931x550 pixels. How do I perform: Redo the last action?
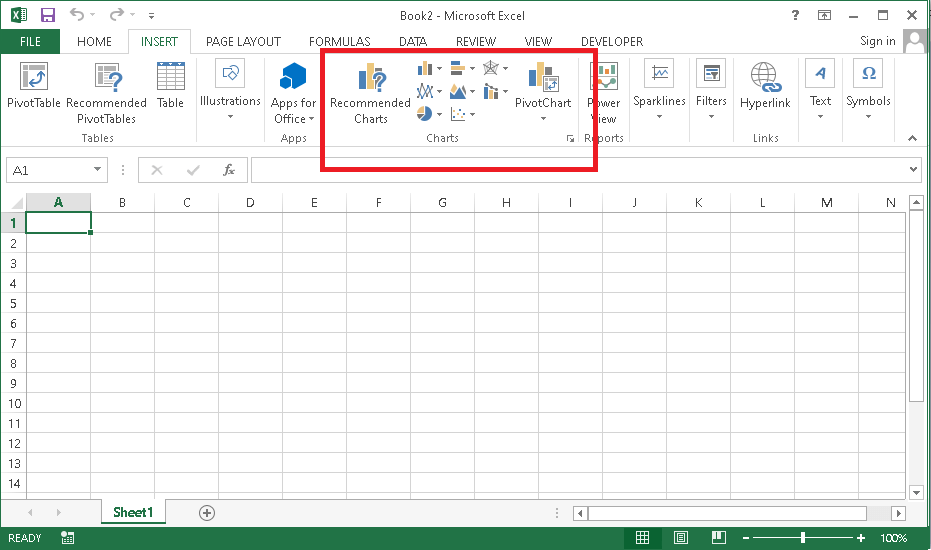point(117,14)
